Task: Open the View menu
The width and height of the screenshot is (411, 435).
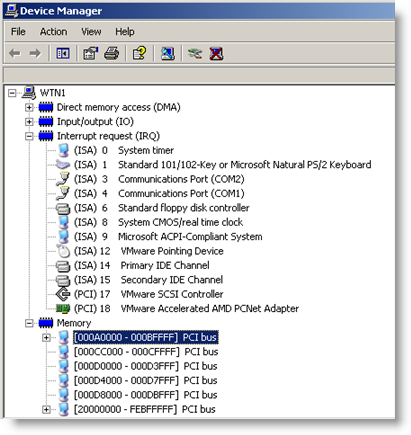Action: point(91,32)
